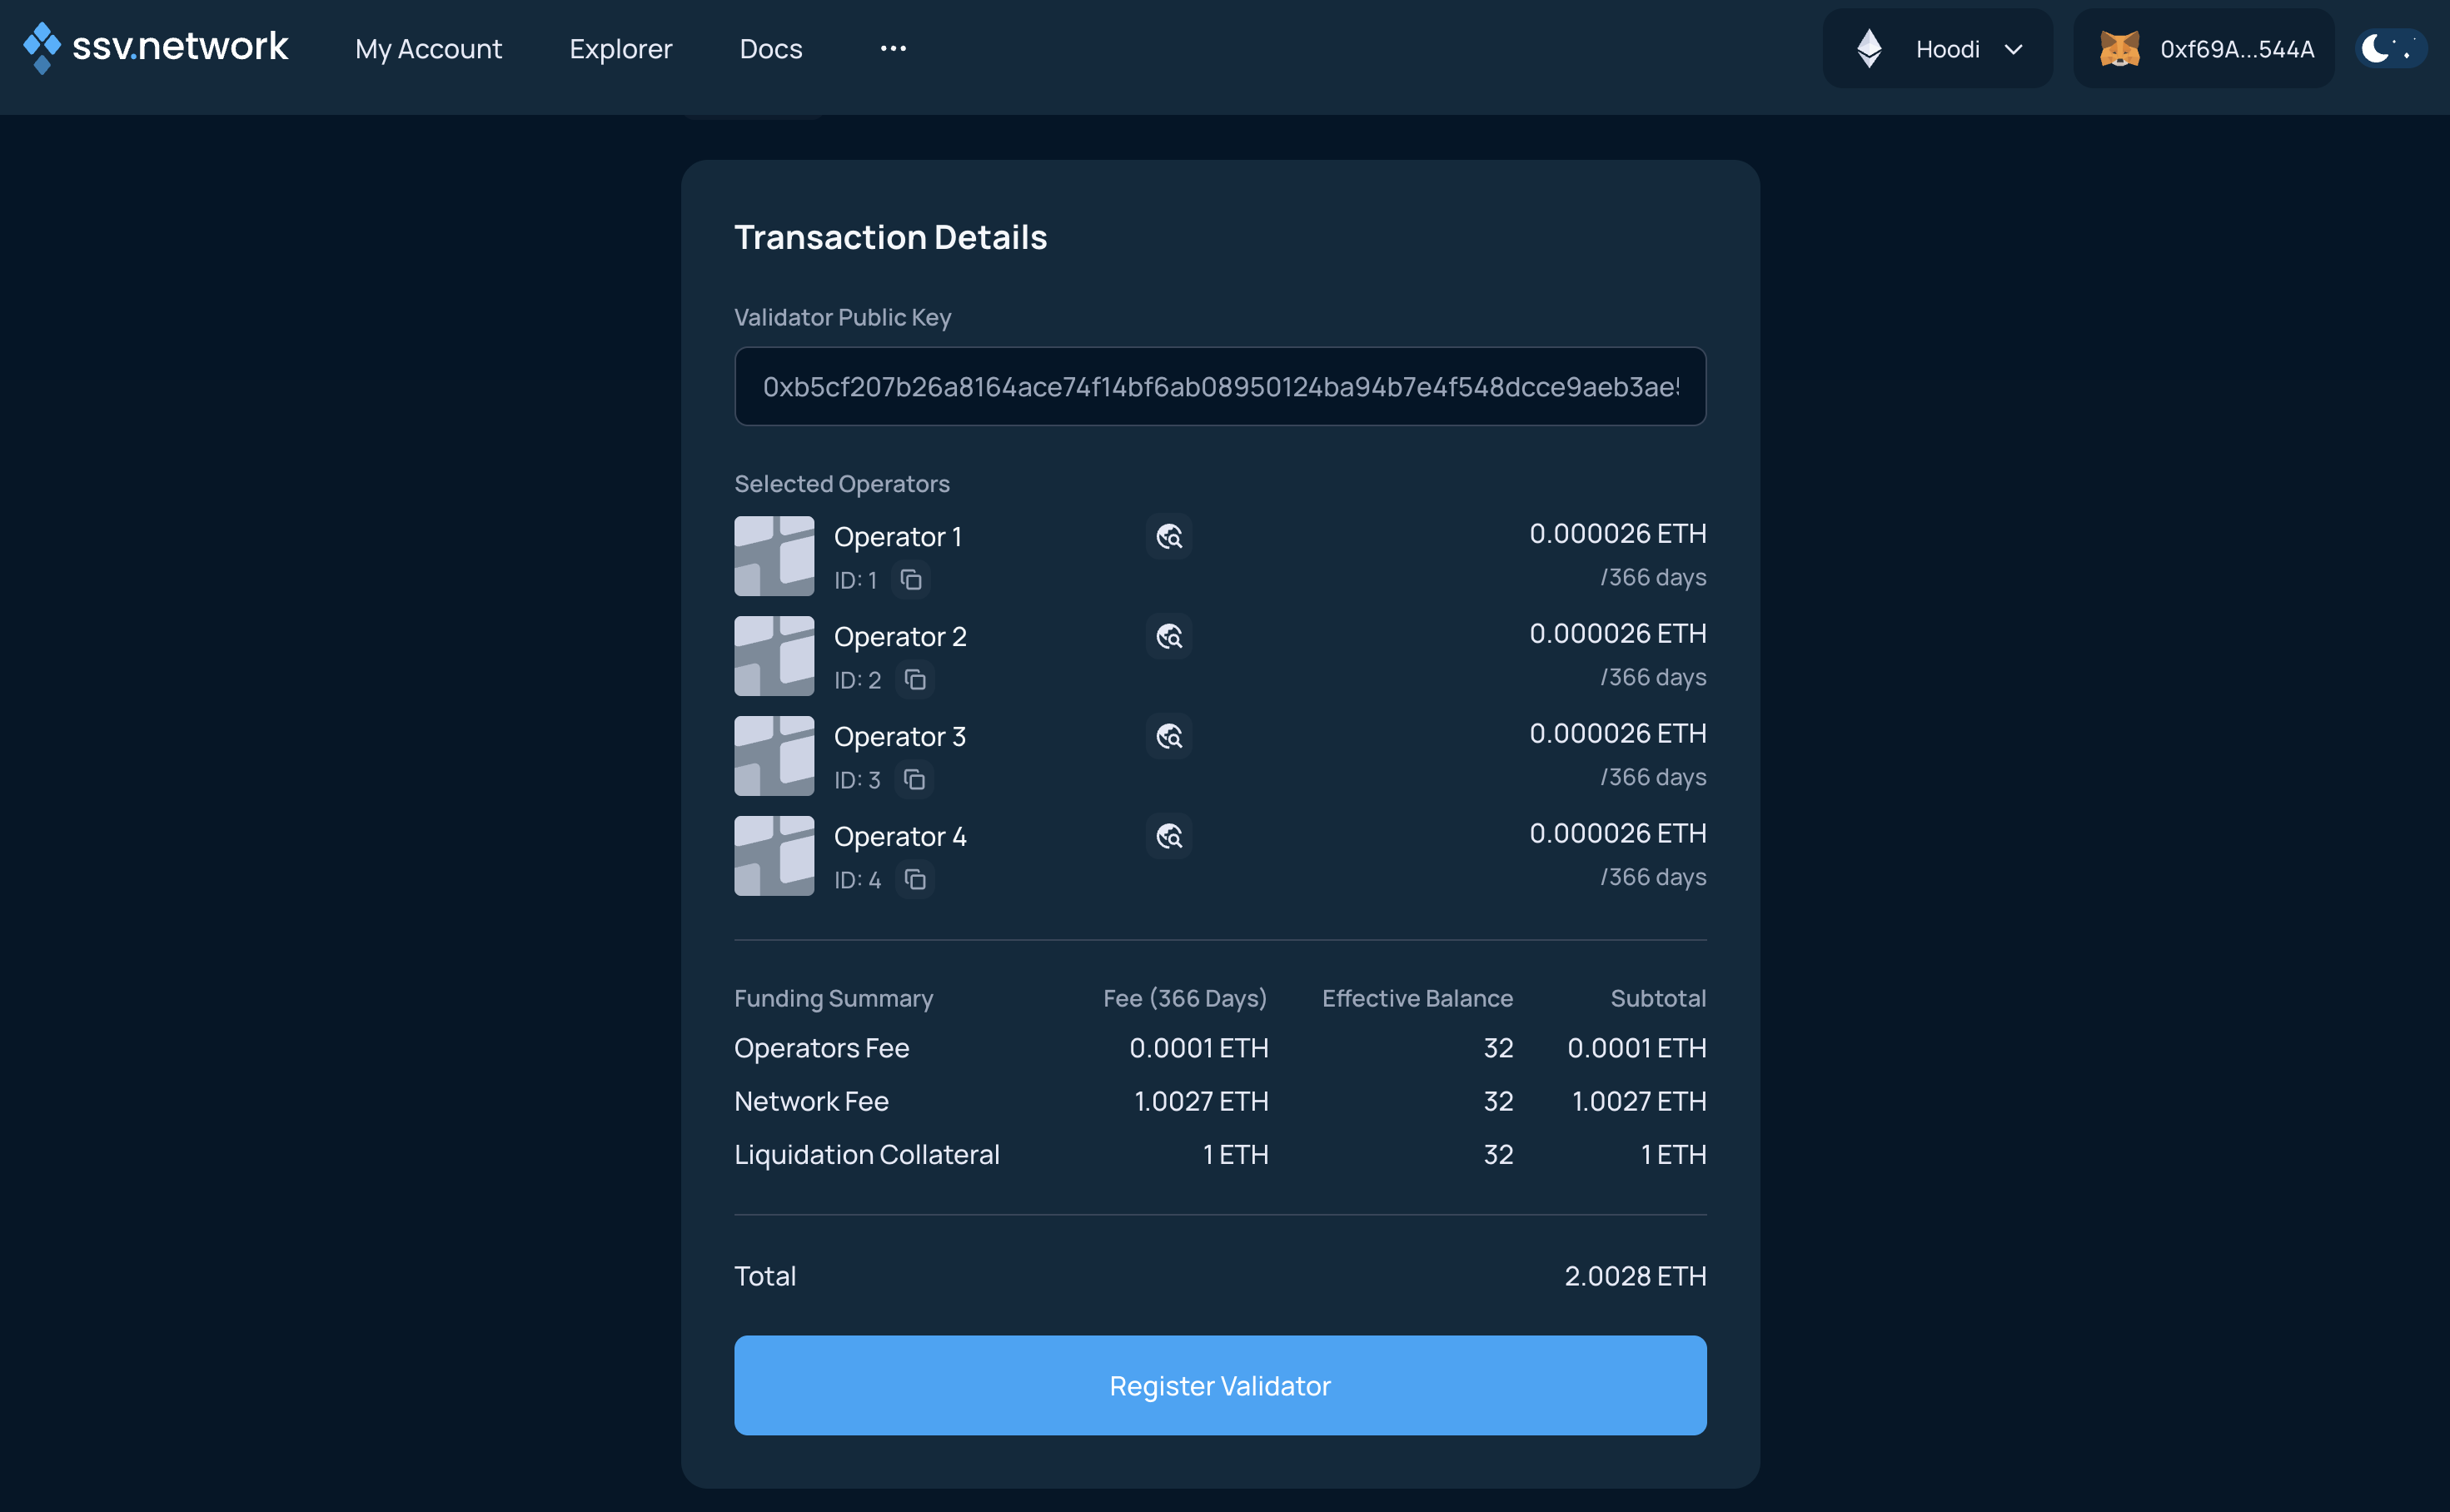Copy Operator 1's ID

[x=911, y=580]
